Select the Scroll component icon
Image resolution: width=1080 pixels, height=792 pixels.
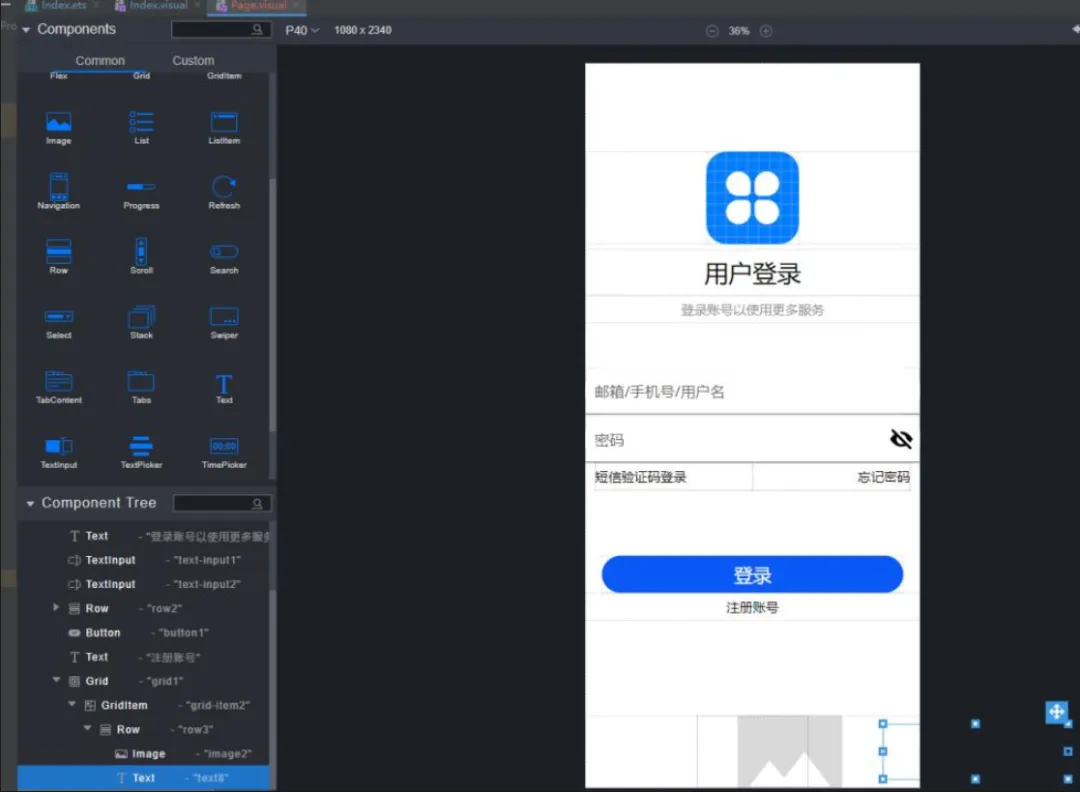(141, 251)
